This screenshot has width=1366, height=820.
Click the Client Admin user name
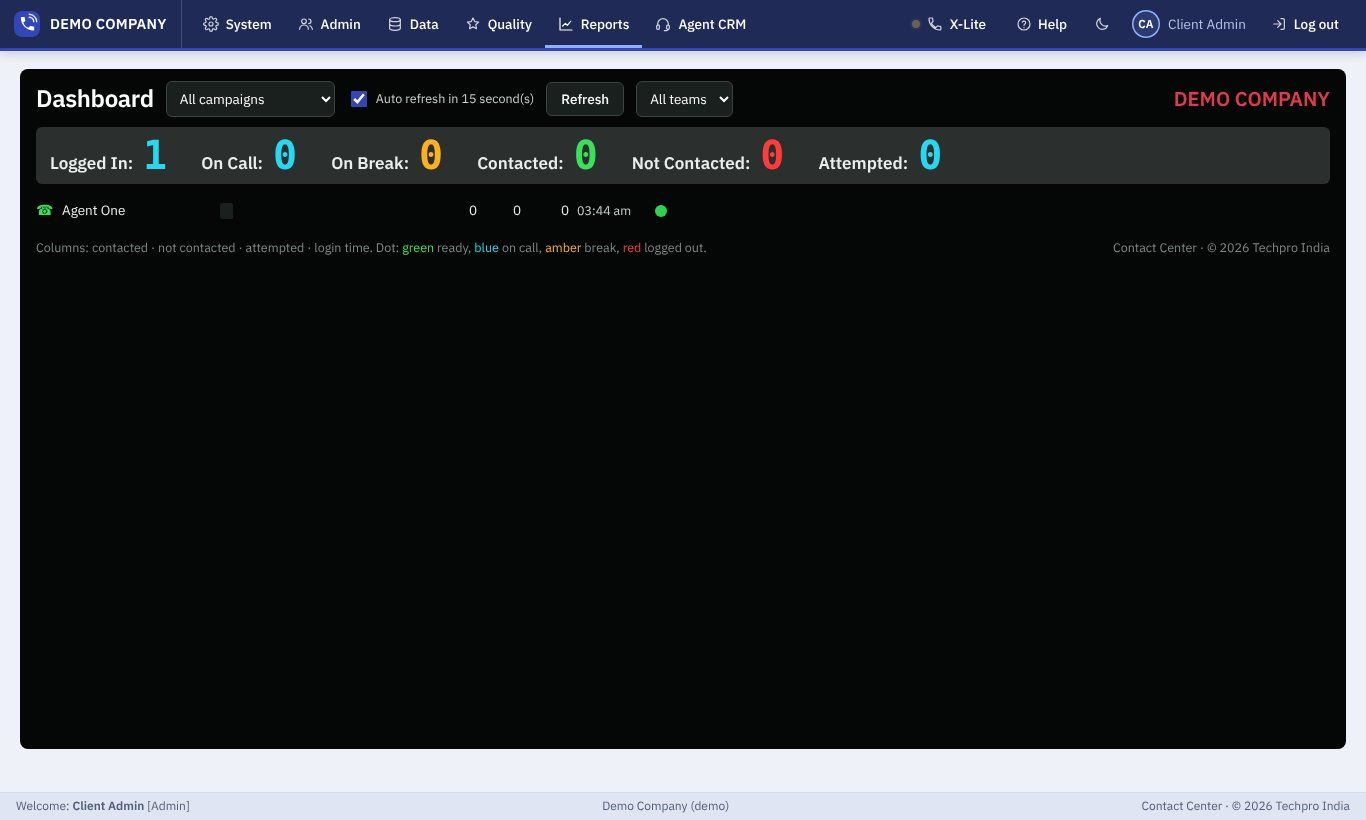(x=1207, y=24)
